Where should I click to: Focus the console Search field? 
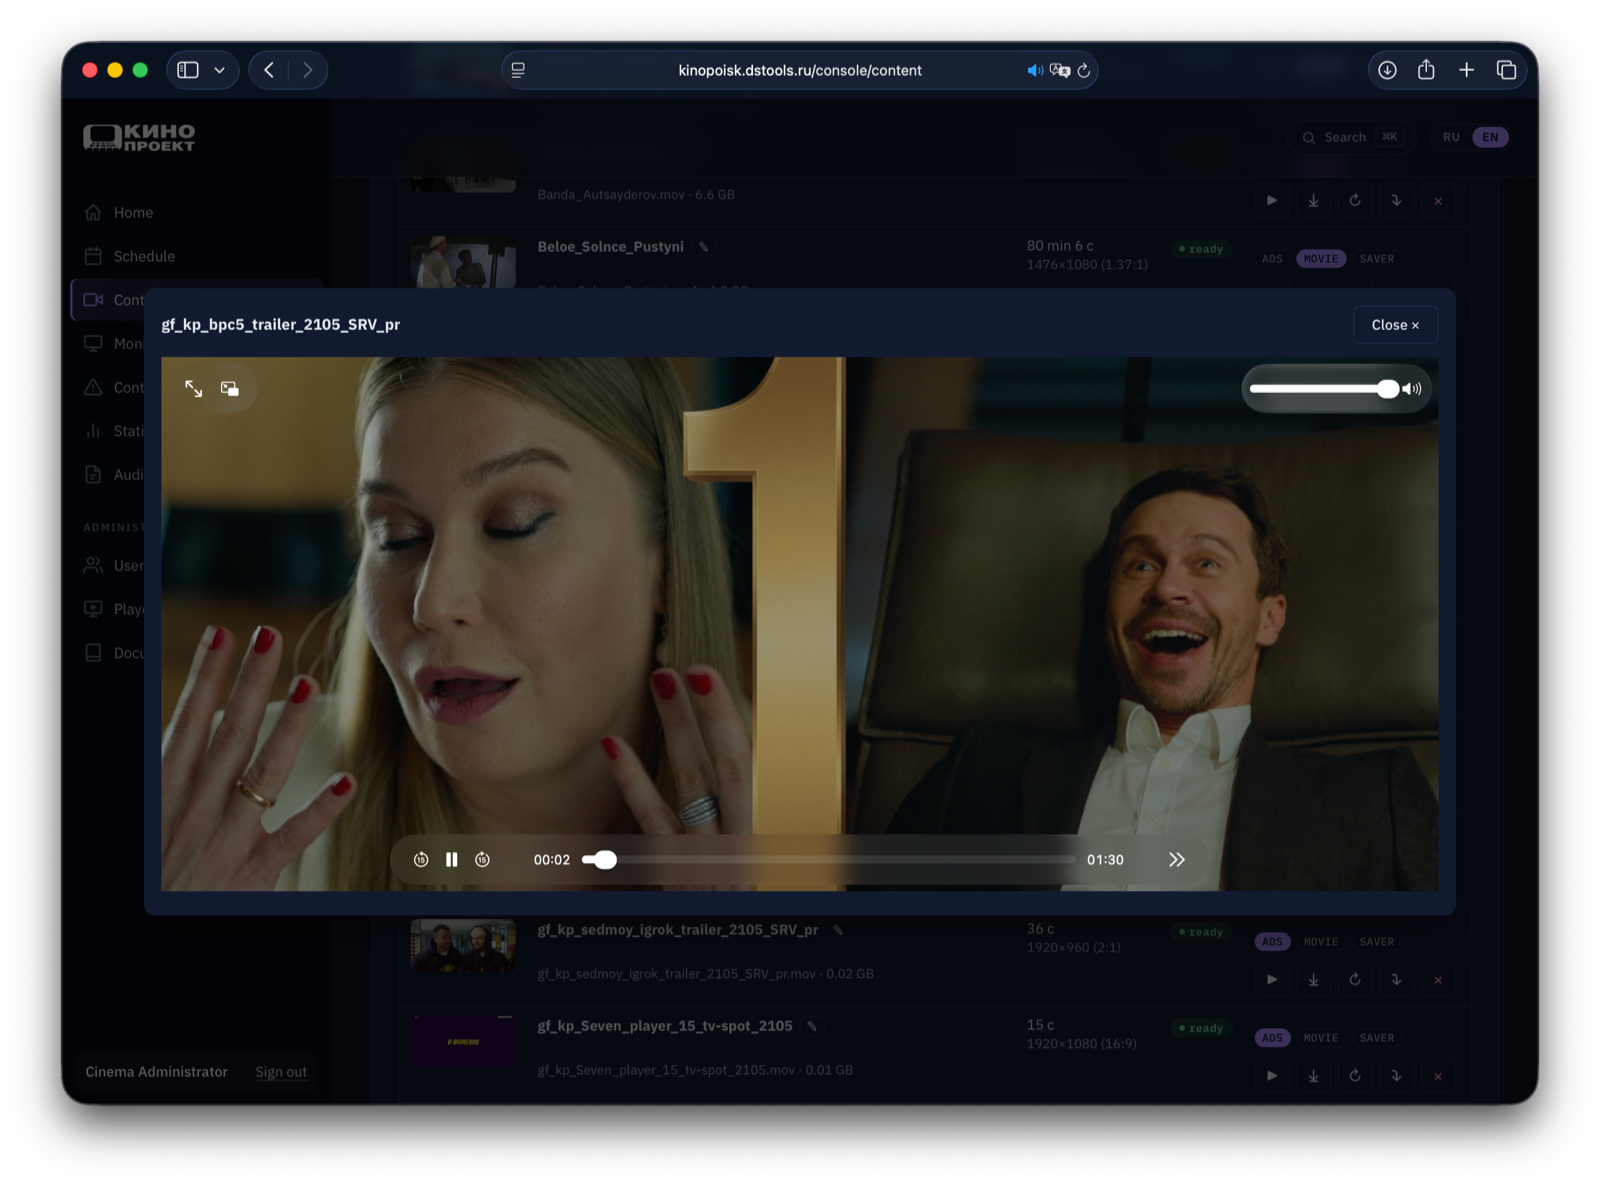pos(1351,137)
